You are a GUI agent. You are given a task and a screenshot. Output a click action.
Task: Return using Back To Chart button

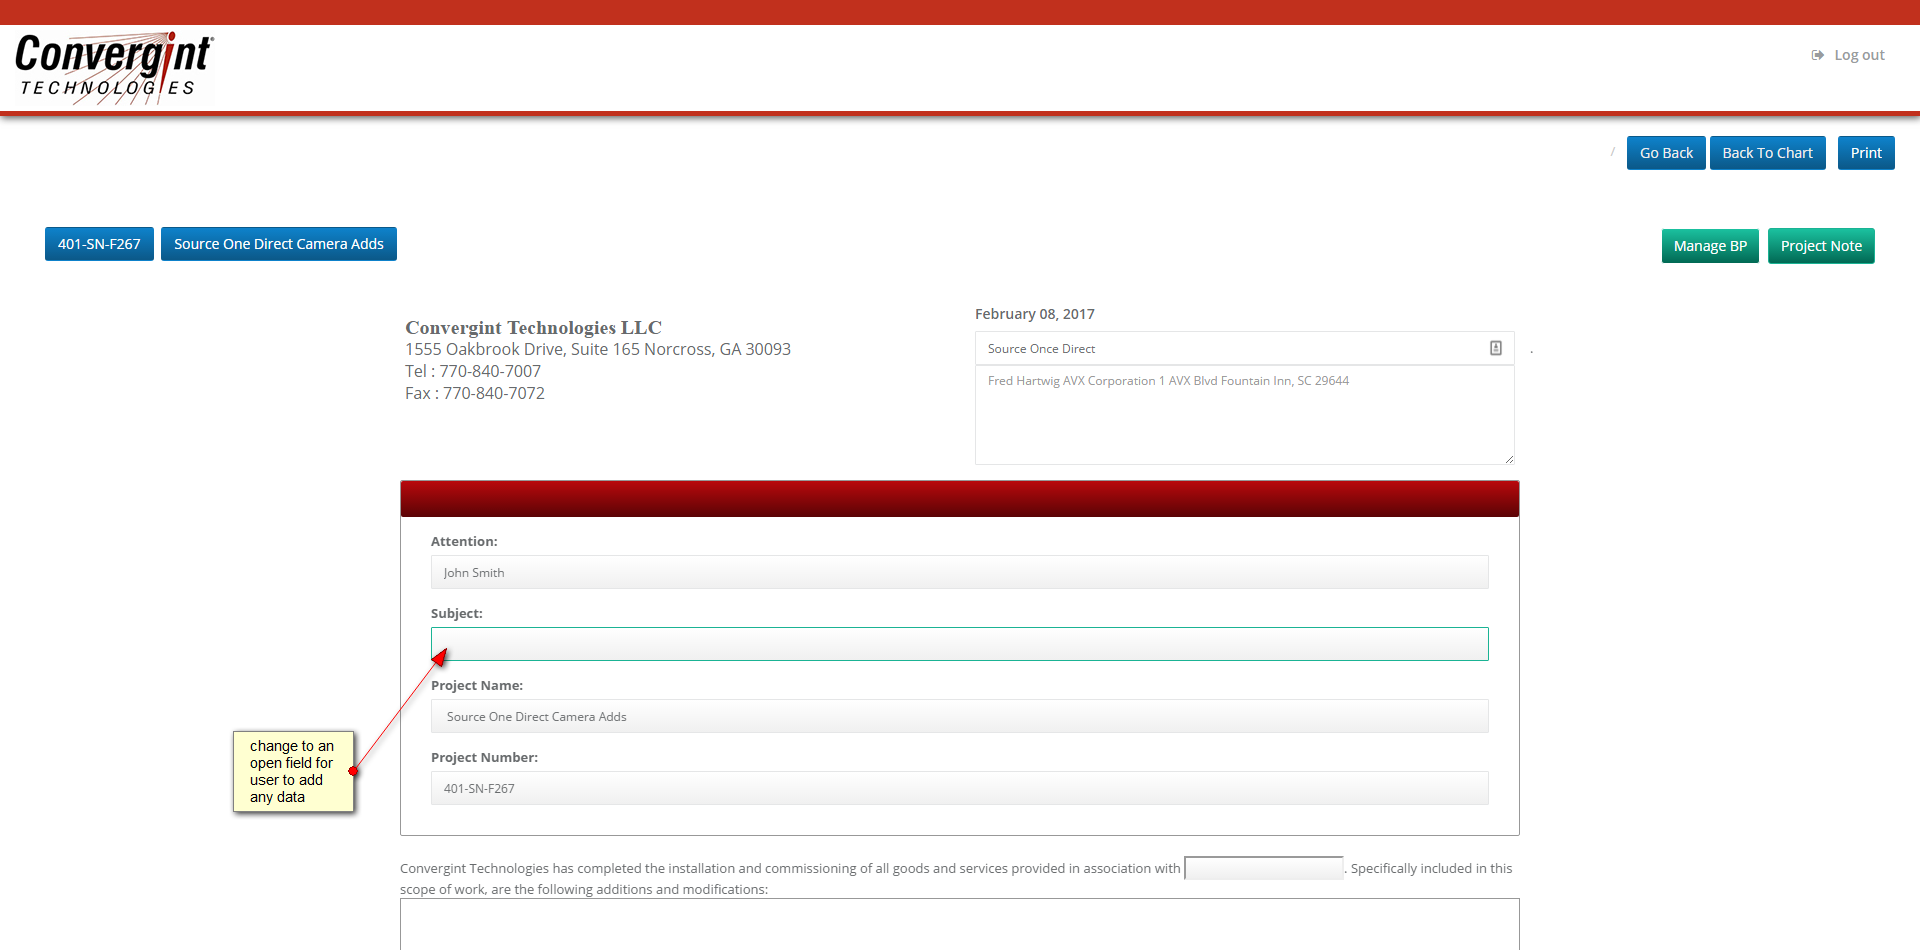1767,153
